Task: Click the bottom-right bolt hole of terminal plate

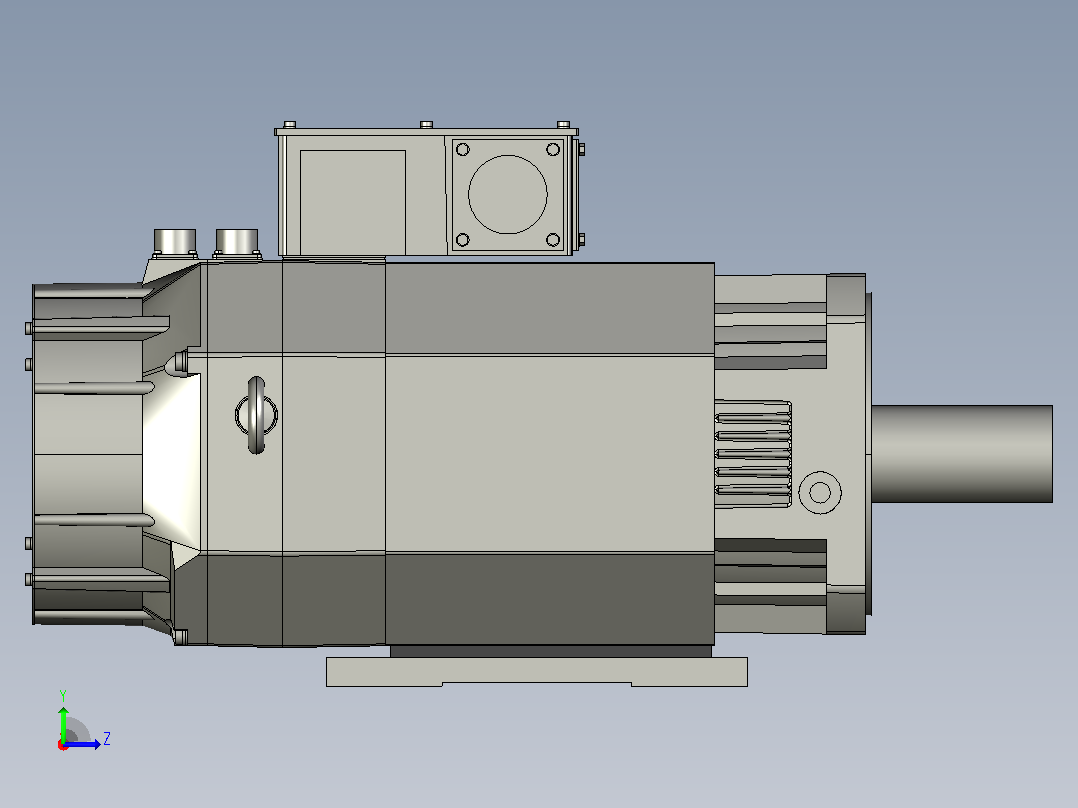Action: 553,239
